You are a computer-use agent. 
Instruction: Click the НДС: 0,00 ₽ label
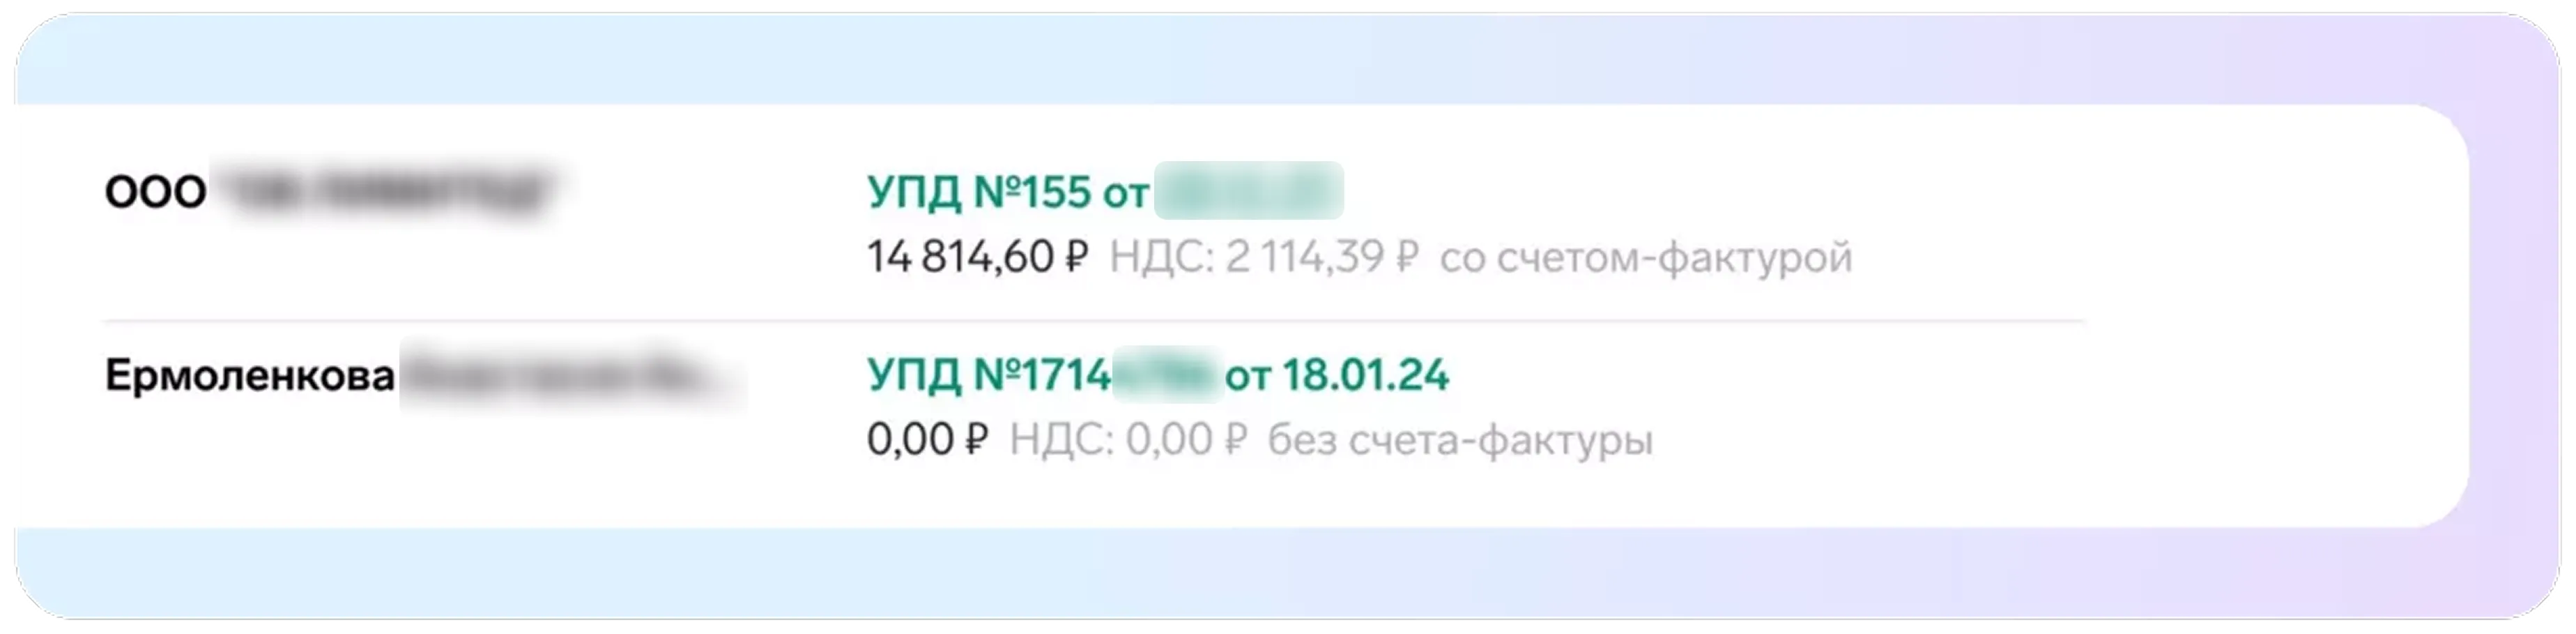1128,440
